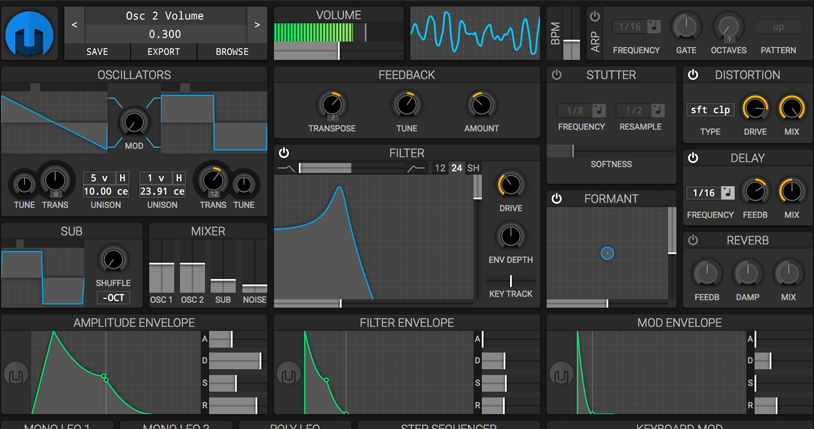Toggle the Filter power button
Viewport: 814px width, 429px height.
[x=284, y=153]
